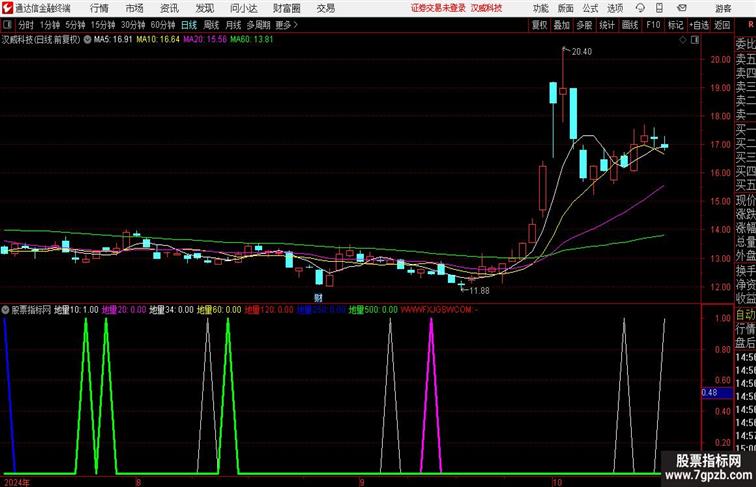The width and height of the screenshot is (756, 487).
Task: Click 证券交易未登录 login link
Action: 438,8
